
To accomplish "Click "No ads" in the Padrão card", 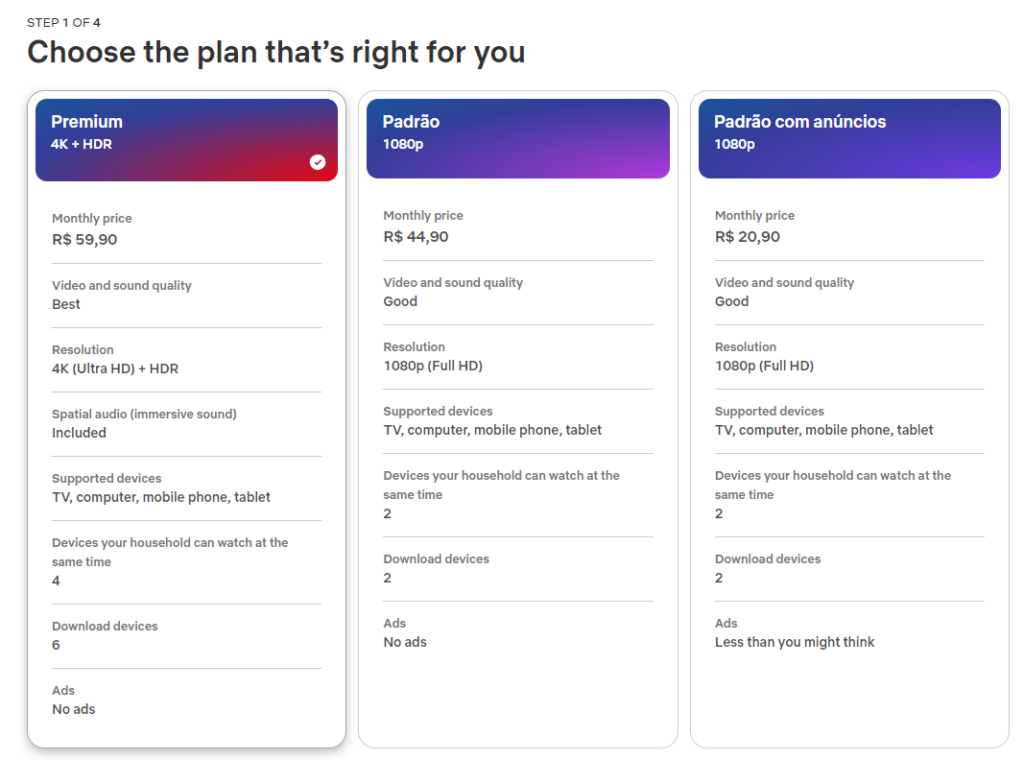I will click(x=405, y=642).
